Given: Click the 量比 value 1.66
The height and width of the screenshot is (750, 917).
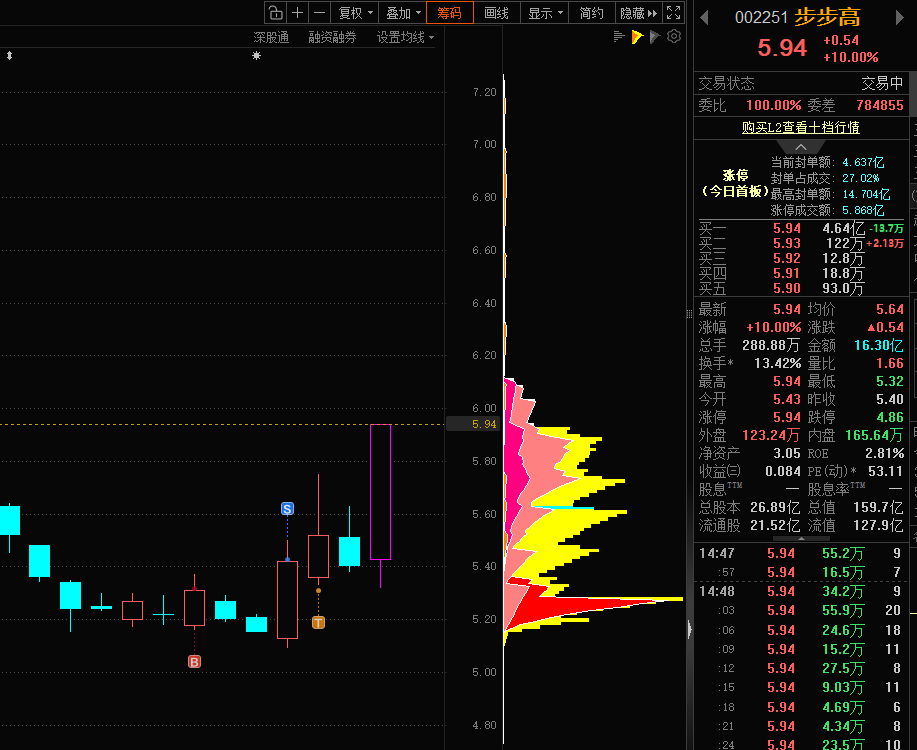Looking at the screenshot, I should coord(890,363).
